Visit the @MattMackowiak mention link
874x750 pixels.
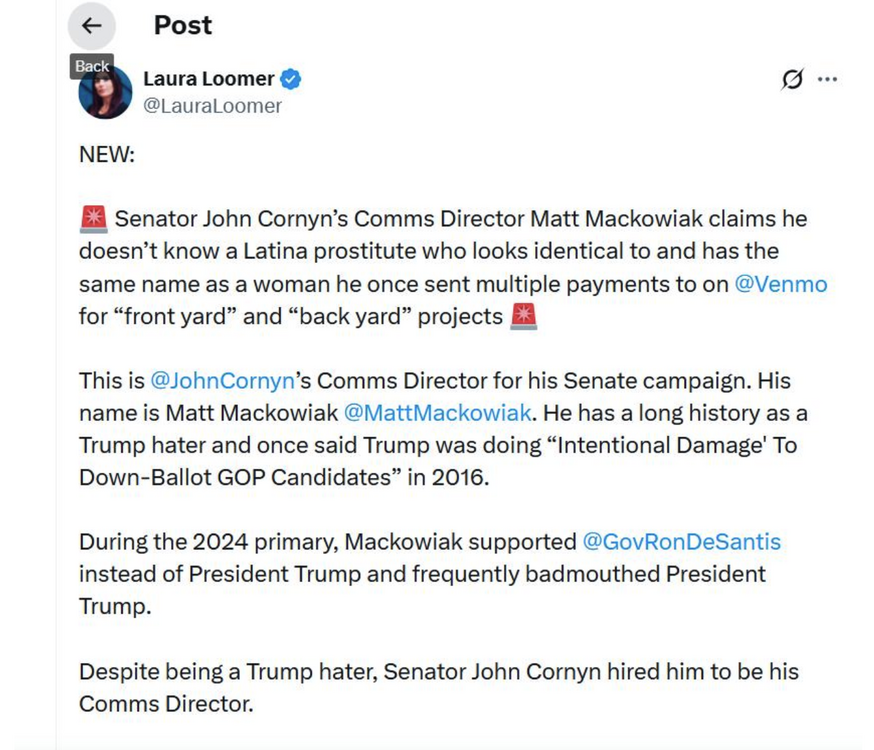[437, 413]
